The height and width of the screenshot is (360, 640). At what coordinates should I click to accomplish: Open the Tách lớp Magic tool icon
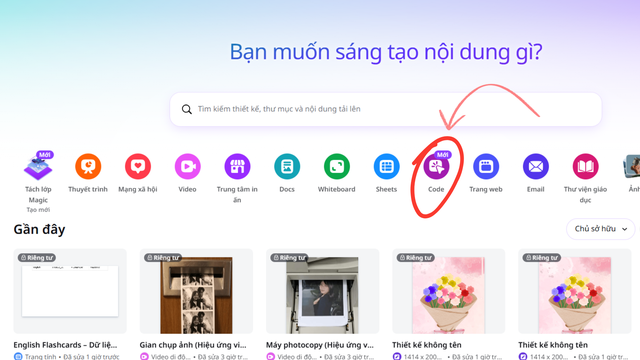coord(38,167)
